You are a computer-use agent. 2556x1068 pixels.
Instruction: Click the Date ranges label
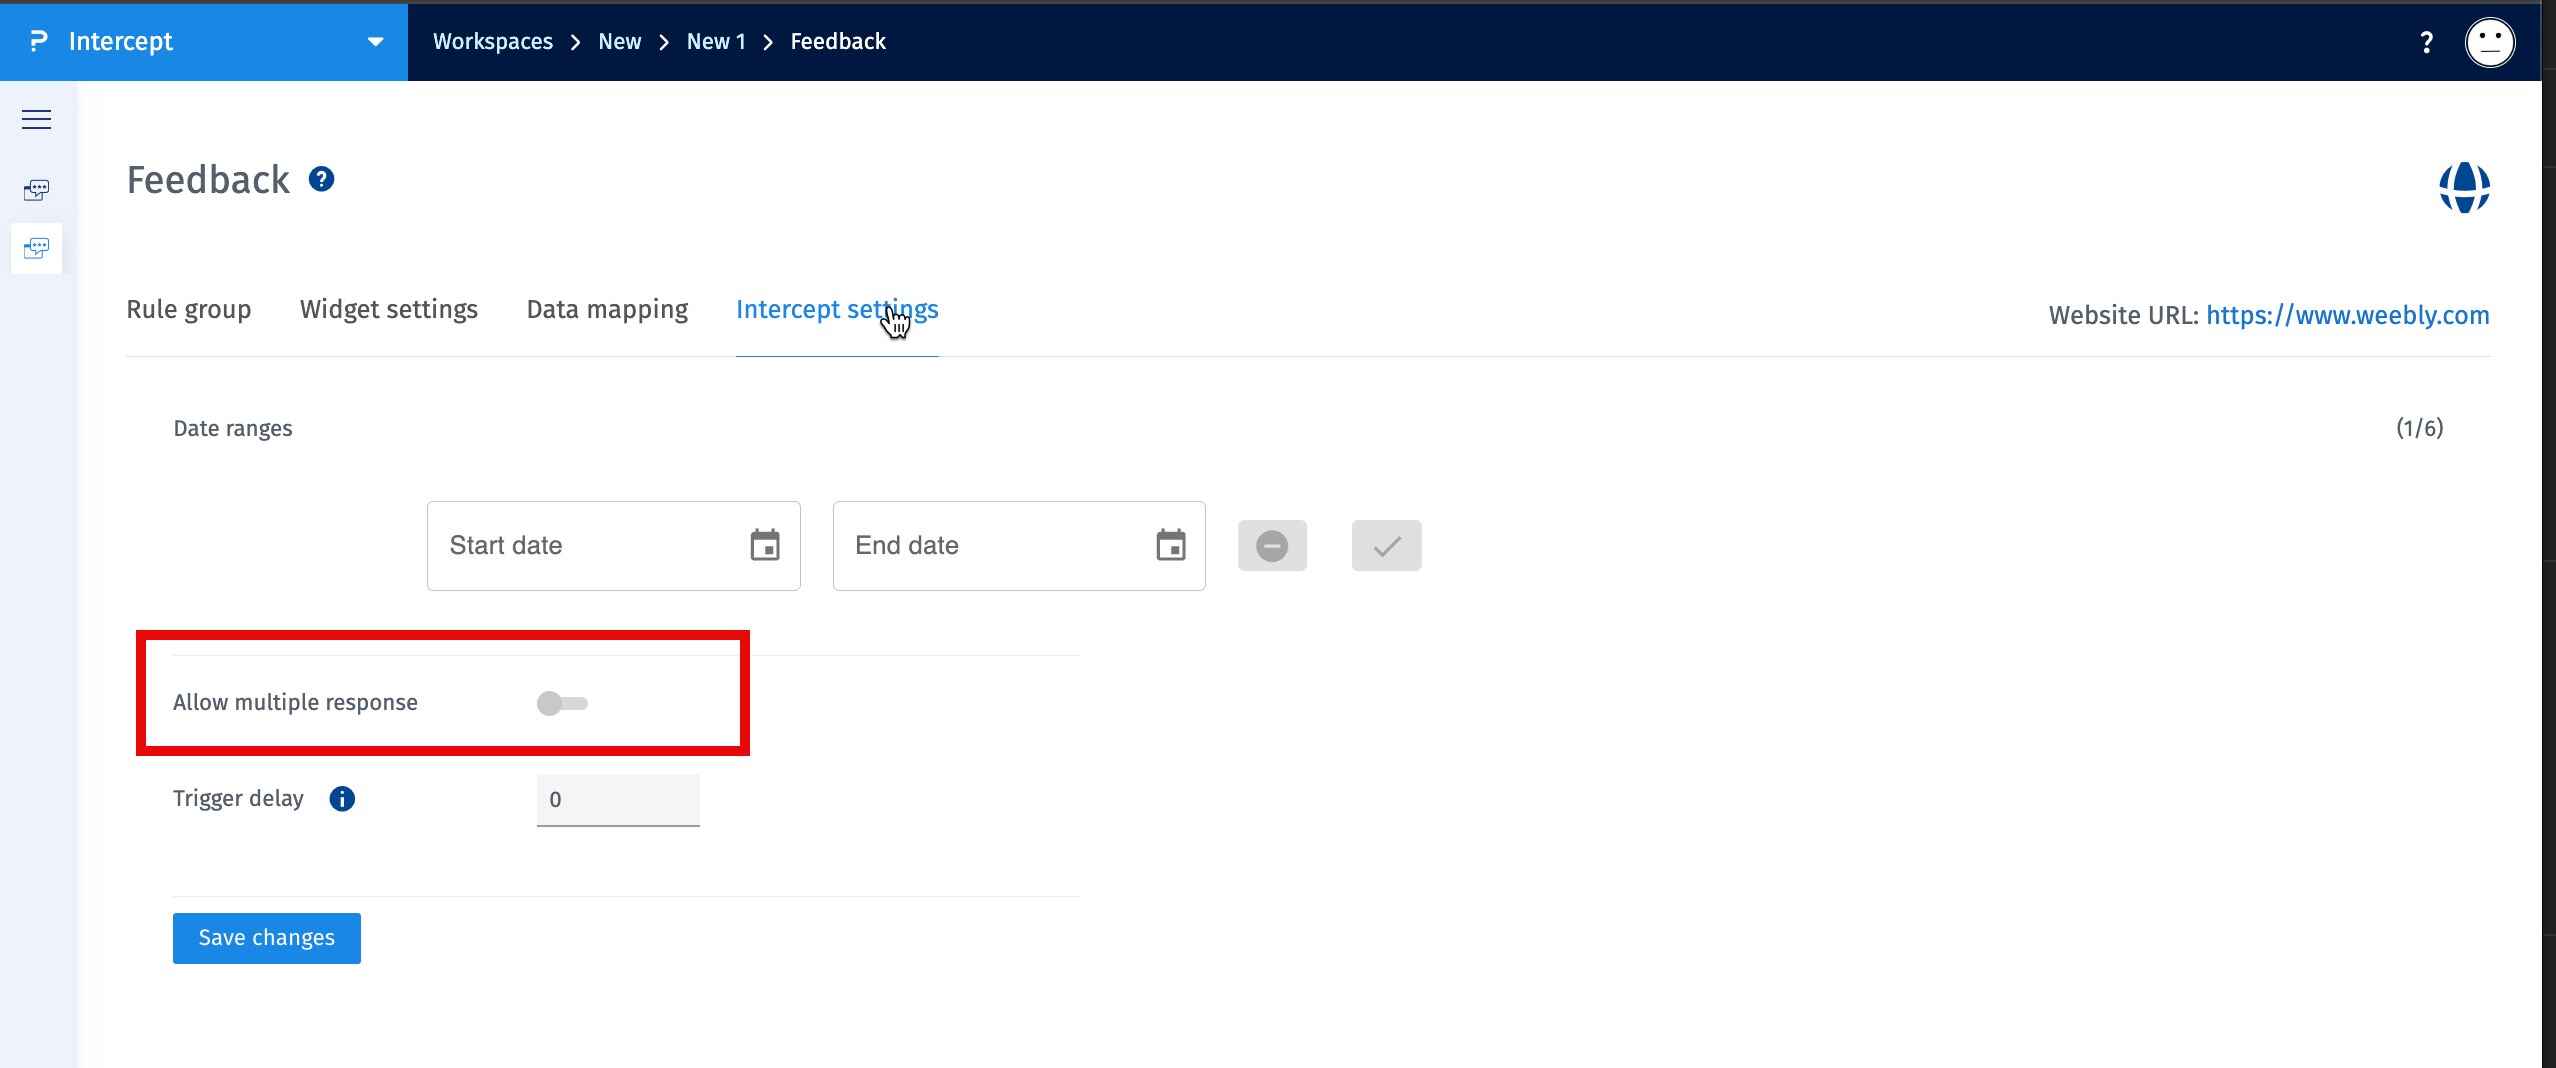pos(233,429)
